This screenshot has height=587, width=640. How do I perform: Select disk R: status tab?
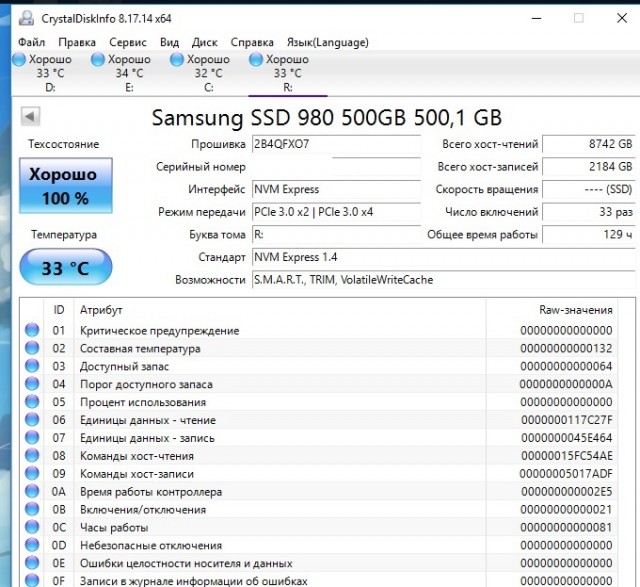(287, 73)
